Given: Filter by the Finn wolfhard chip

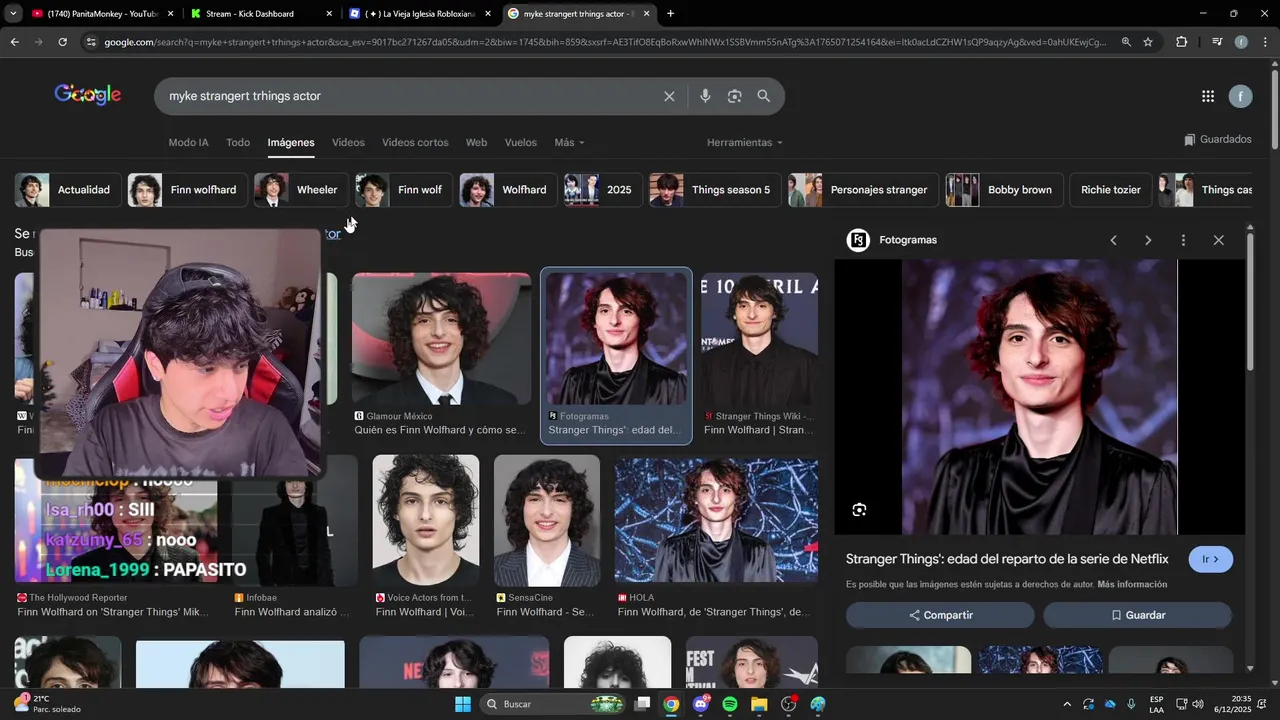Looking at the screenshot, I should click(187, 190).
